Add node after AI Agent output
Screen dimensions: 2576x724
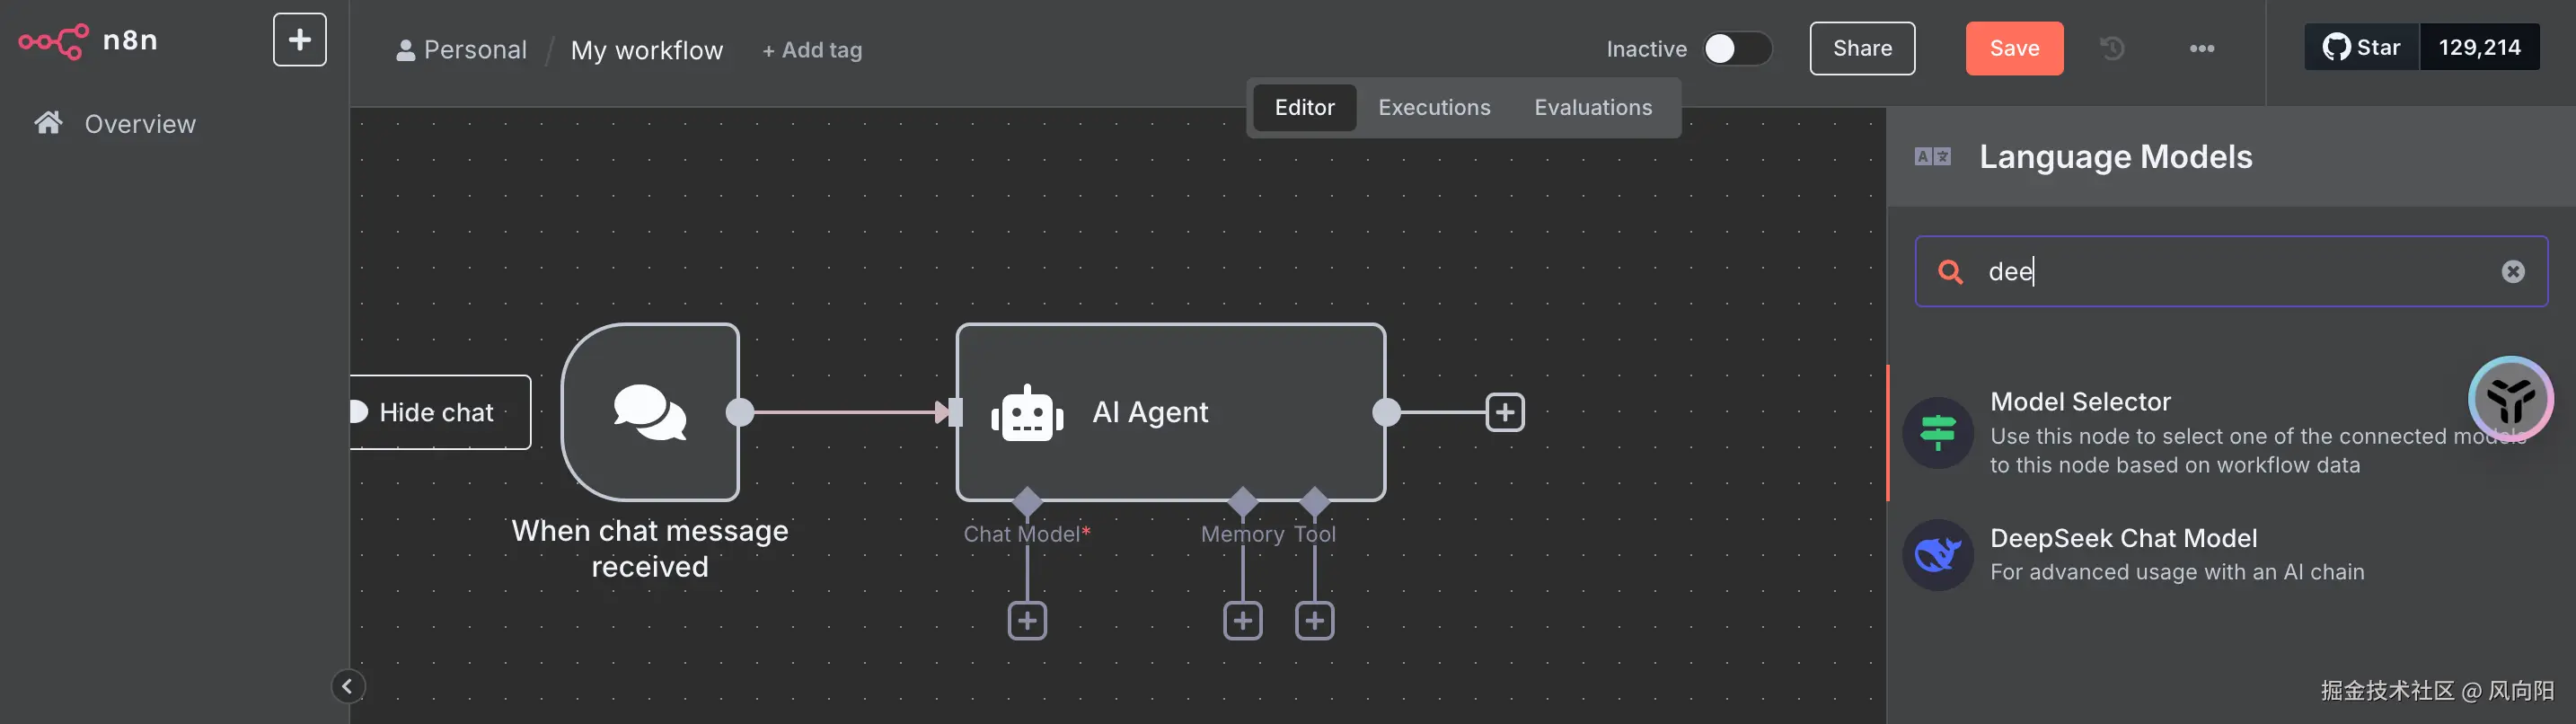[1505, 412]
